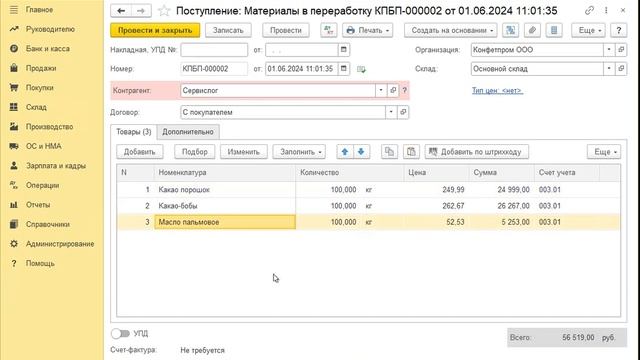Screen dimensions: 640x360
Task: Open top toolbar Еще menu
Action: pyautogui.click(x=589, y=30)
